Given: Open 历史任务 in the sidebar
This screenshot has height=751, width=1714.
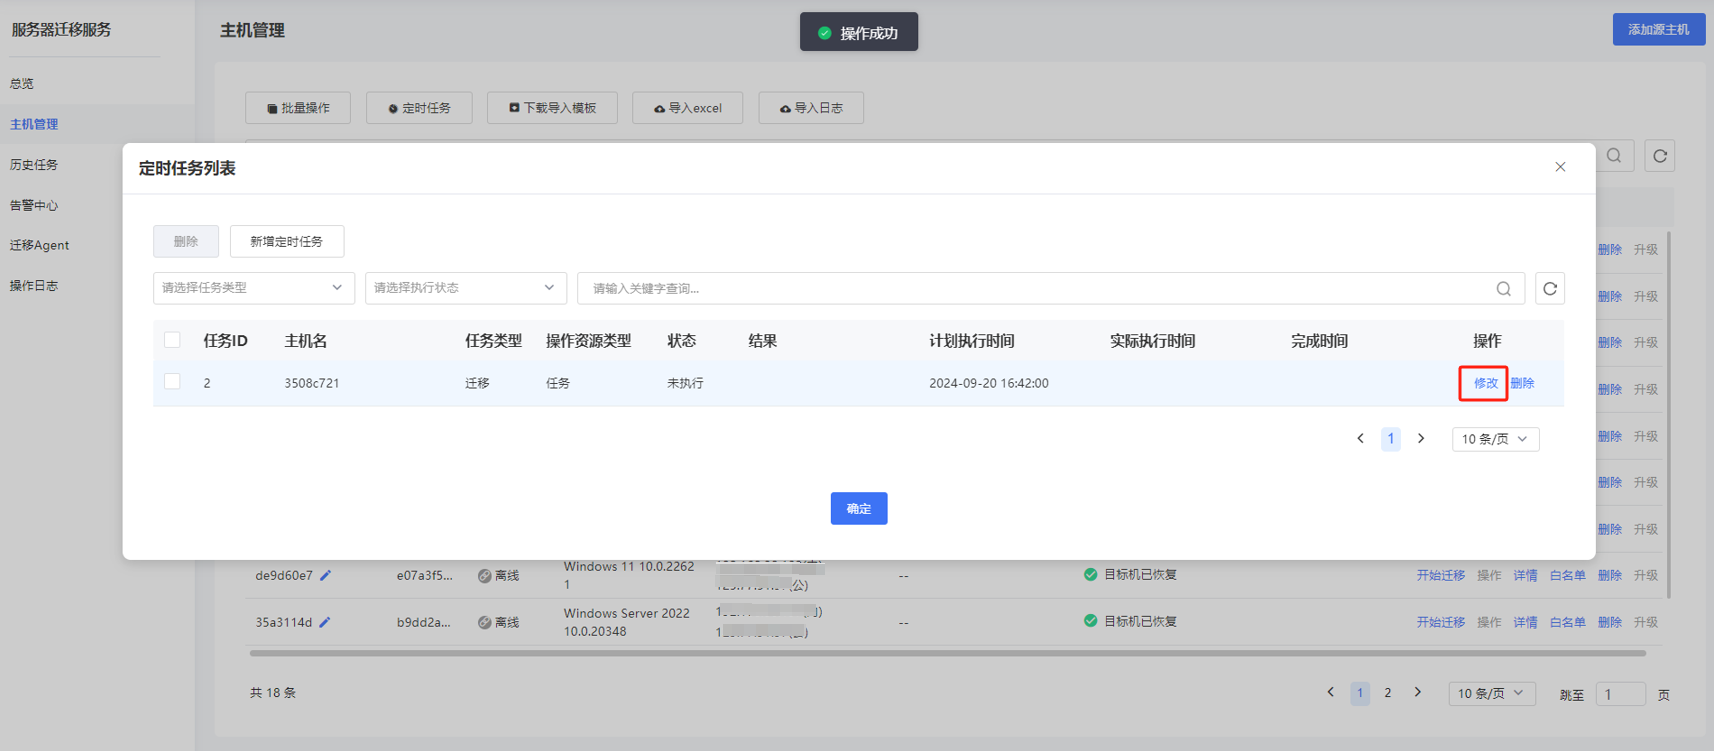Looking at the screenshot, I should click(34, 165).
